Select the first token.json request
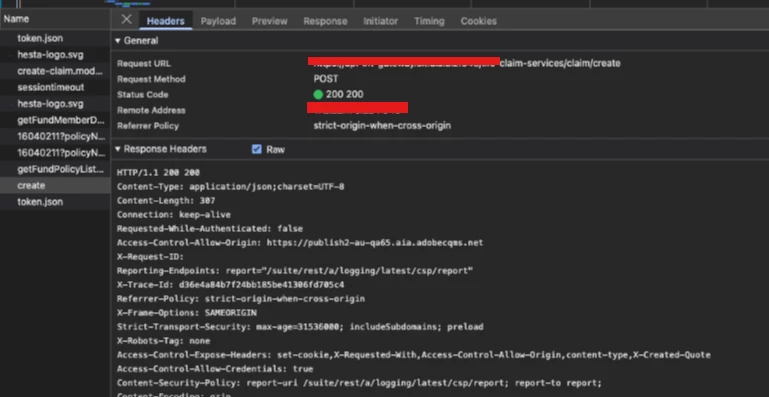This screenshot has height=397, width=769. [x=55, y=38]
